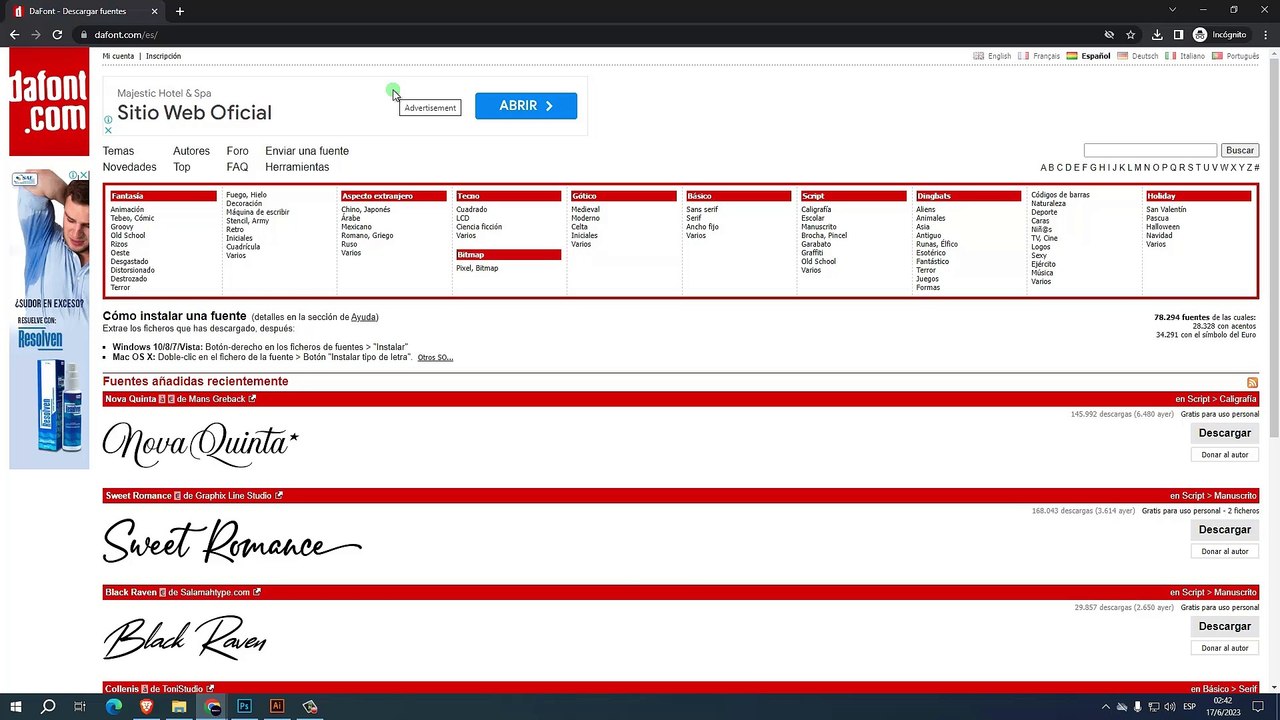1280x720 pixels.
Task: Donate to the Sweet Romance author
Action: (1225, 551)
